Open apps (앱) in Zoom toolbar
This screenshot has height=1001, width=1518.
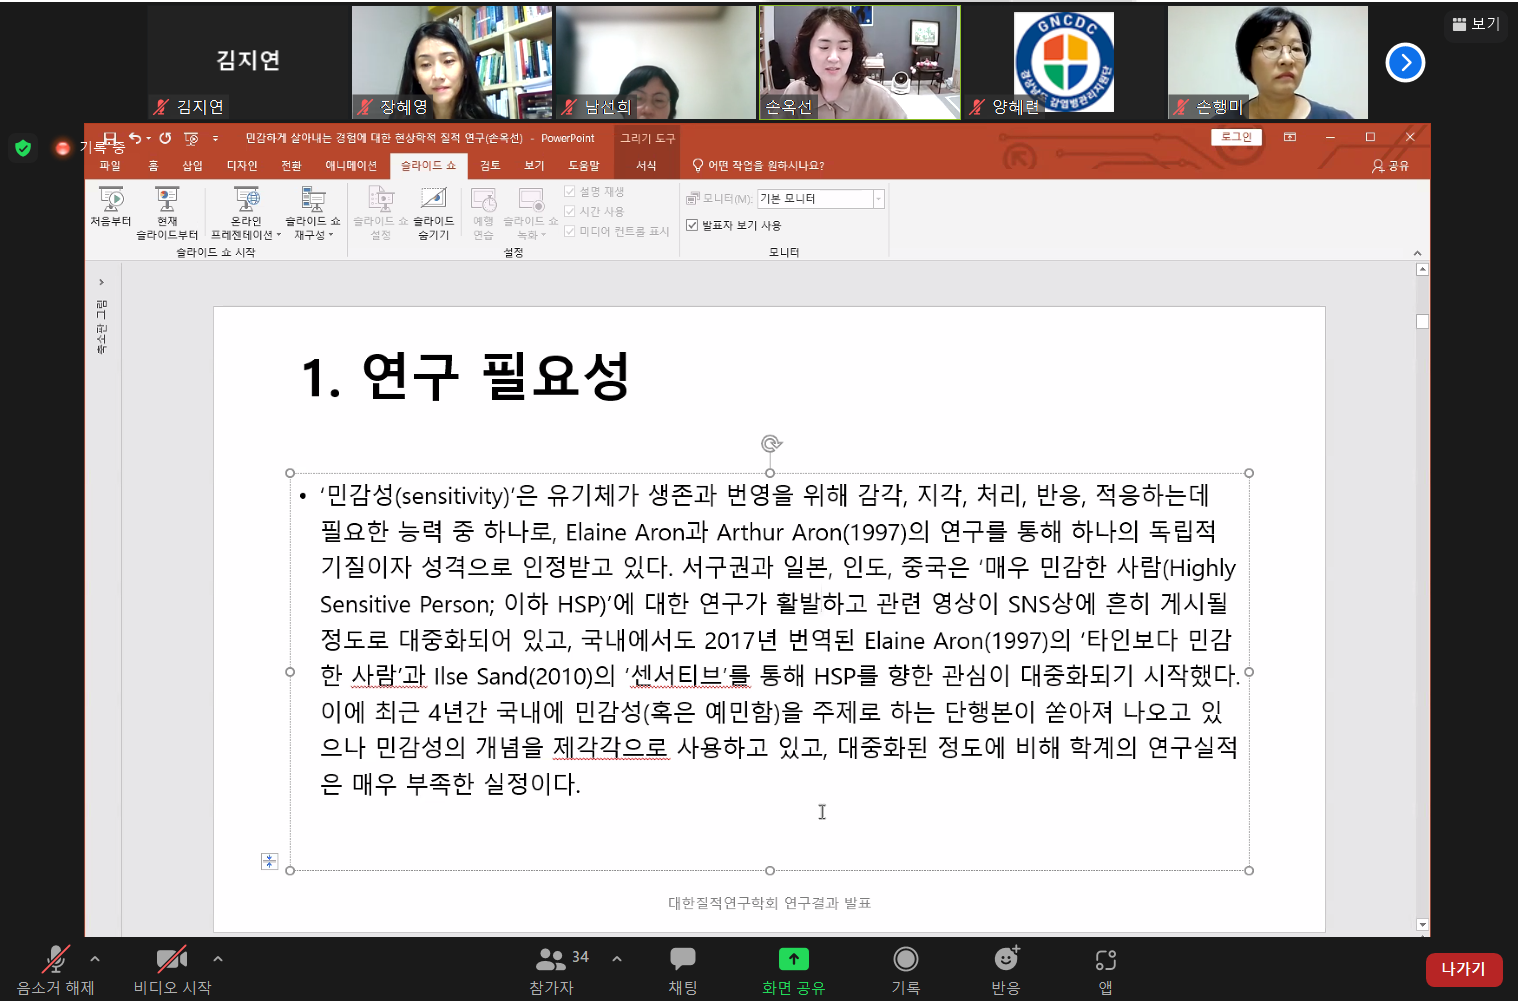[x=1105, y=970]
